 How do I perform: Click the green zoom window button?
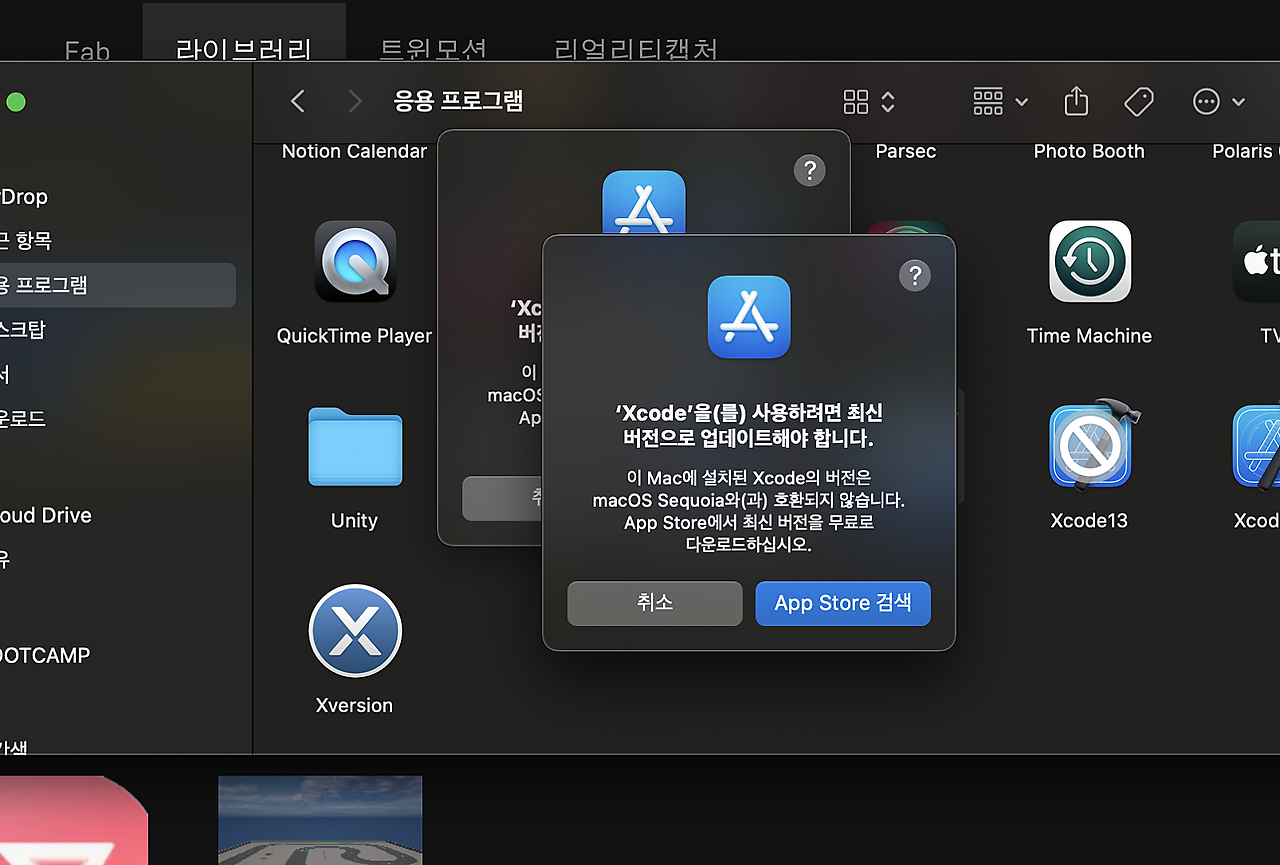coord(16,102)
